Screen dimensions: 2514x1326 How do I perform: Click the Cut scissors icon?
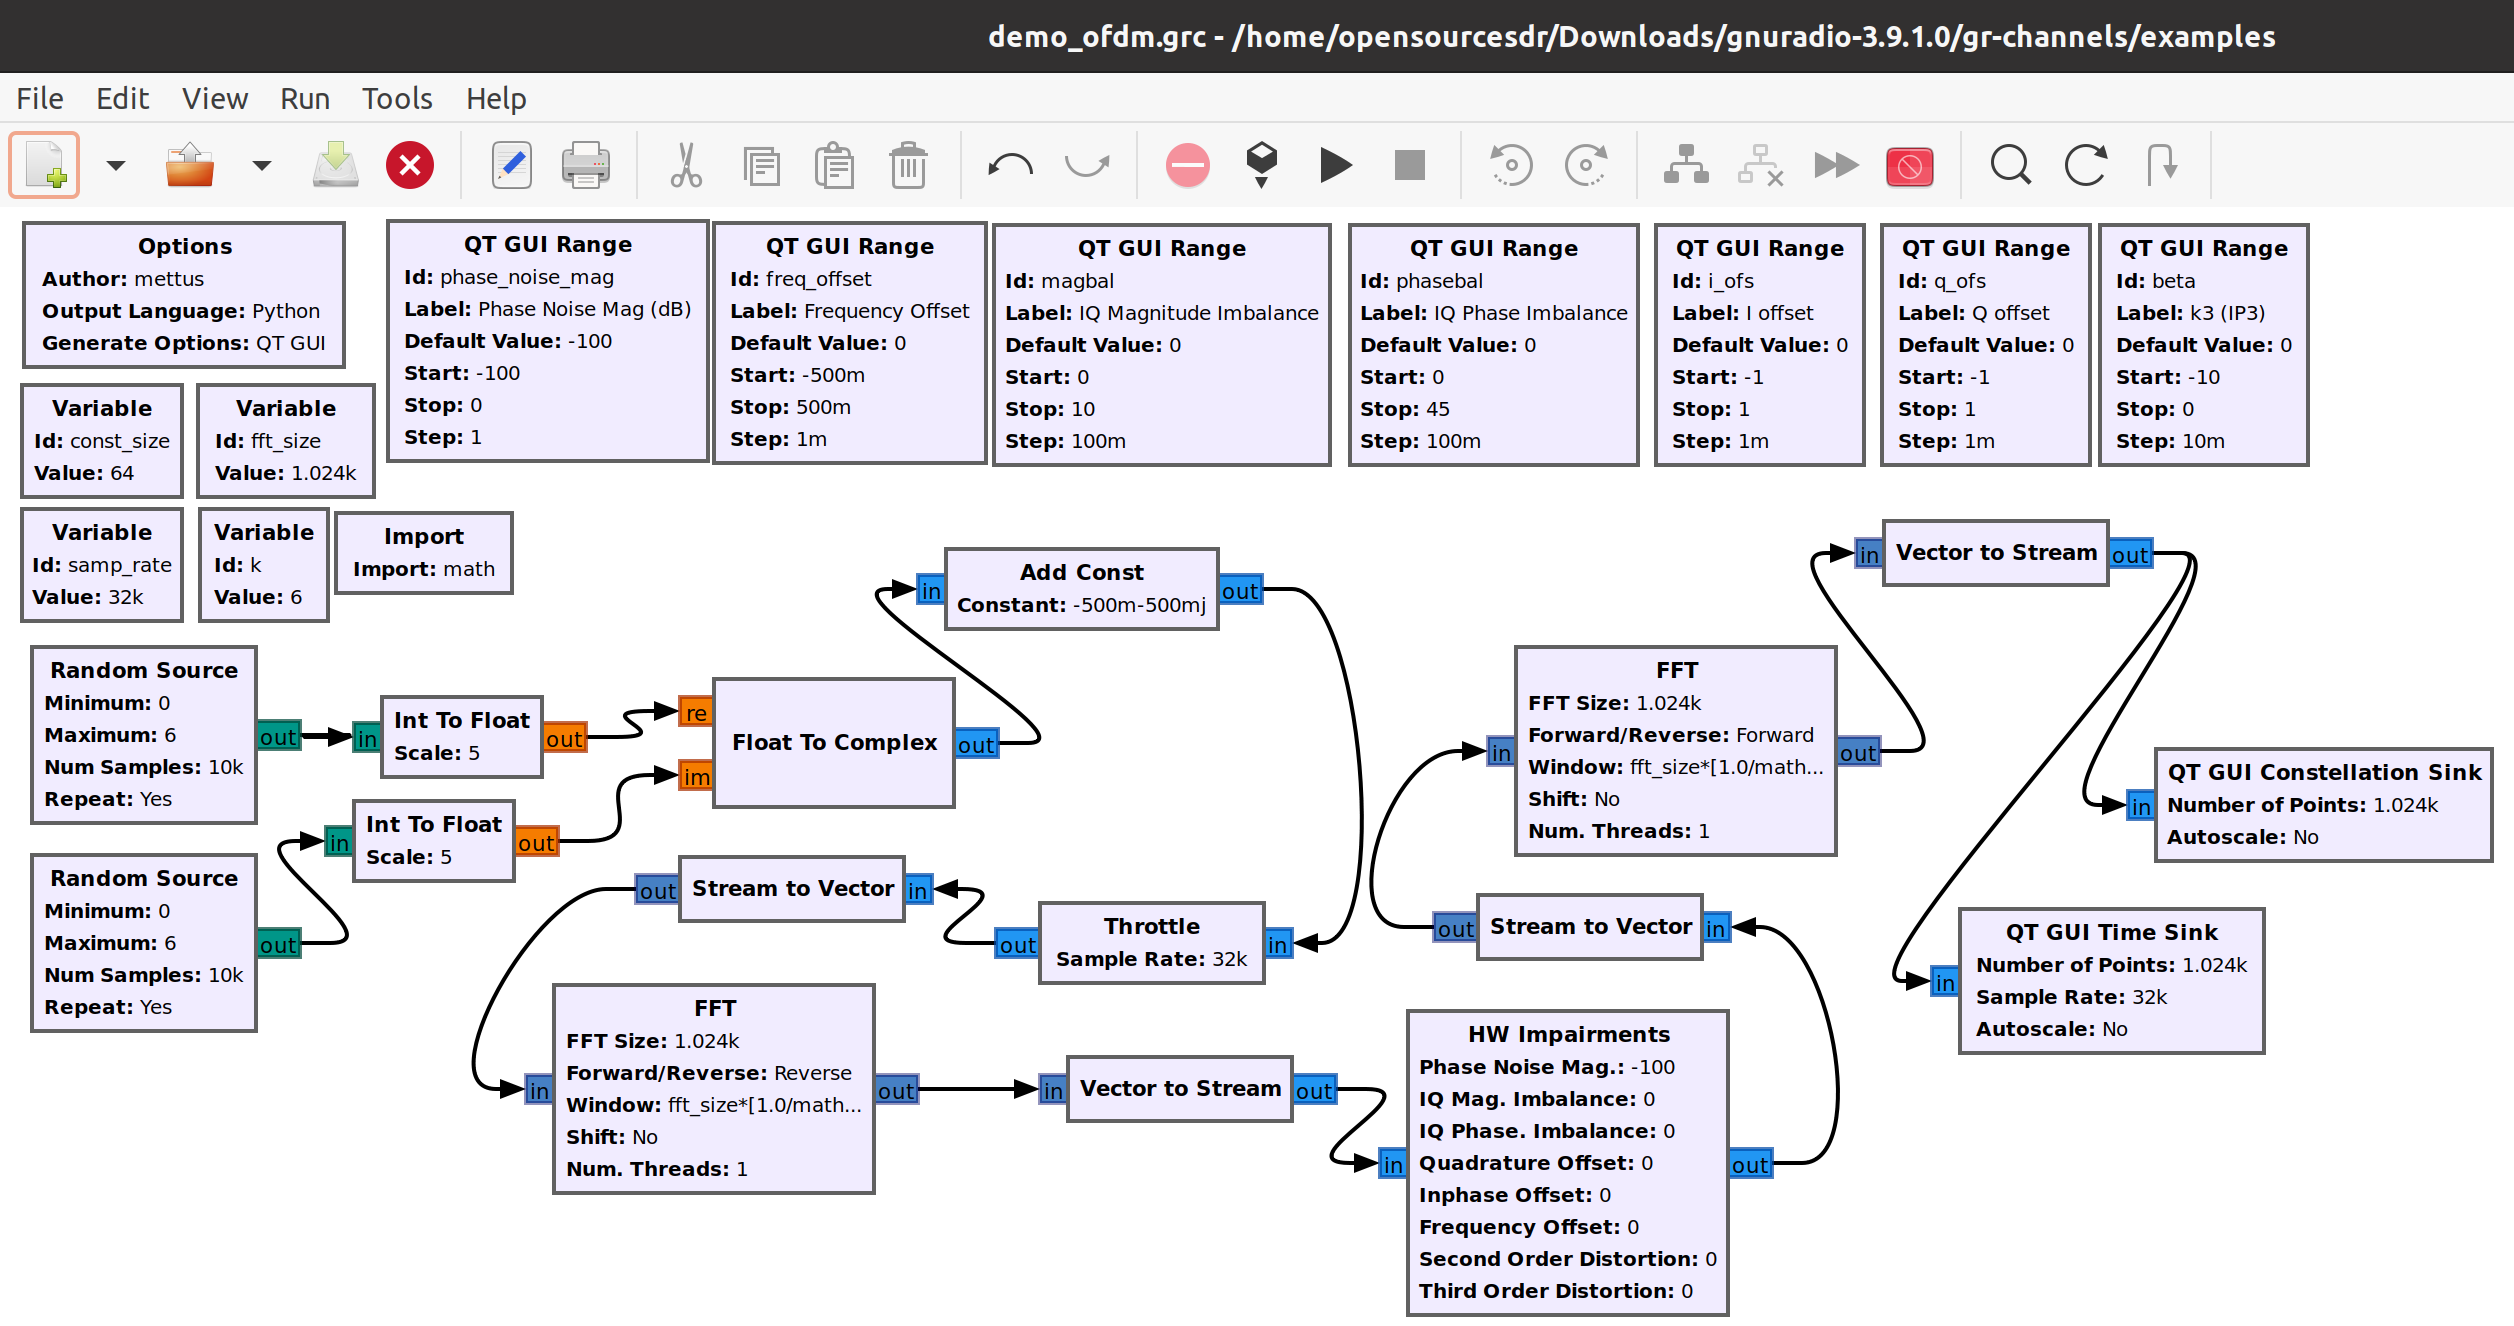coord(686,165)
